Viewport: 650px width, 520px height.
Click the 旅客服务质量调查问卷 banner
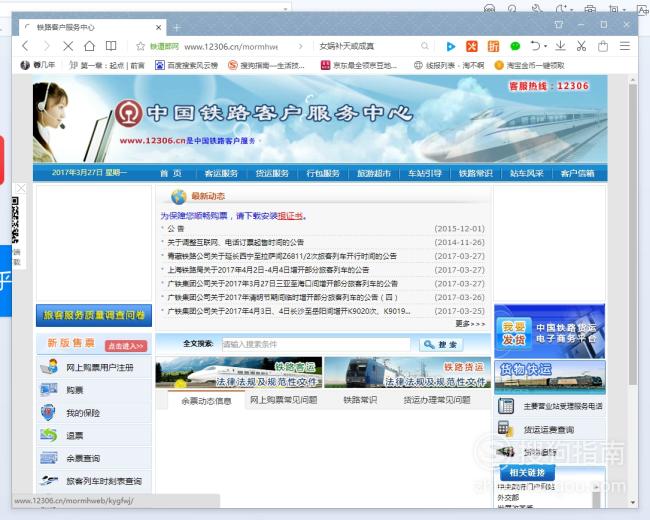[x=94, y=316]
